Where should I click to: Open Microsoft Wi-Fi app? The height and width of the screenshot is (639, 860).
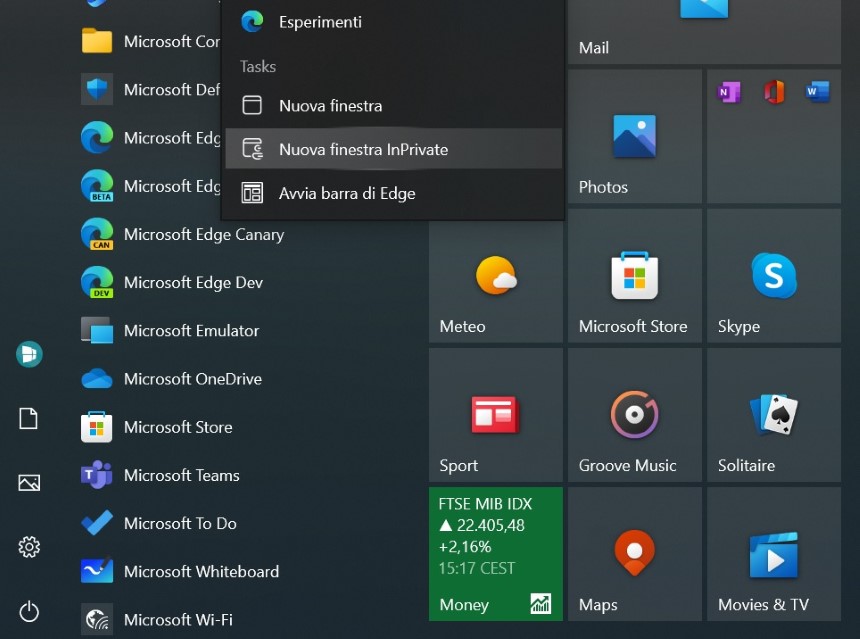point(157,620)
